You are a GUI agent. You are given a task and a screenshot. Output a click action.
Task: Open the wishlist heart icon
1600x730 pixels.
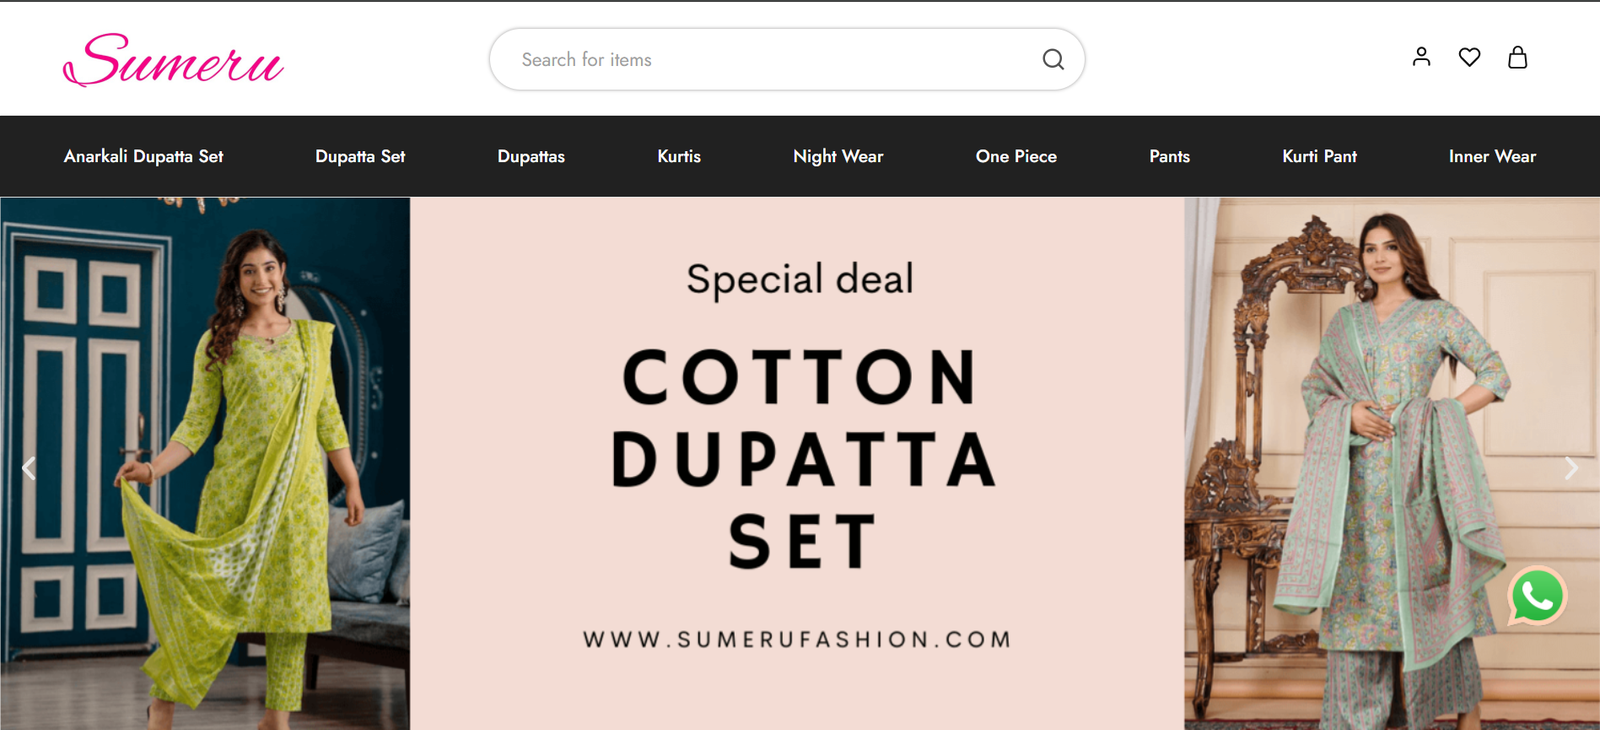click(1469, 57)
